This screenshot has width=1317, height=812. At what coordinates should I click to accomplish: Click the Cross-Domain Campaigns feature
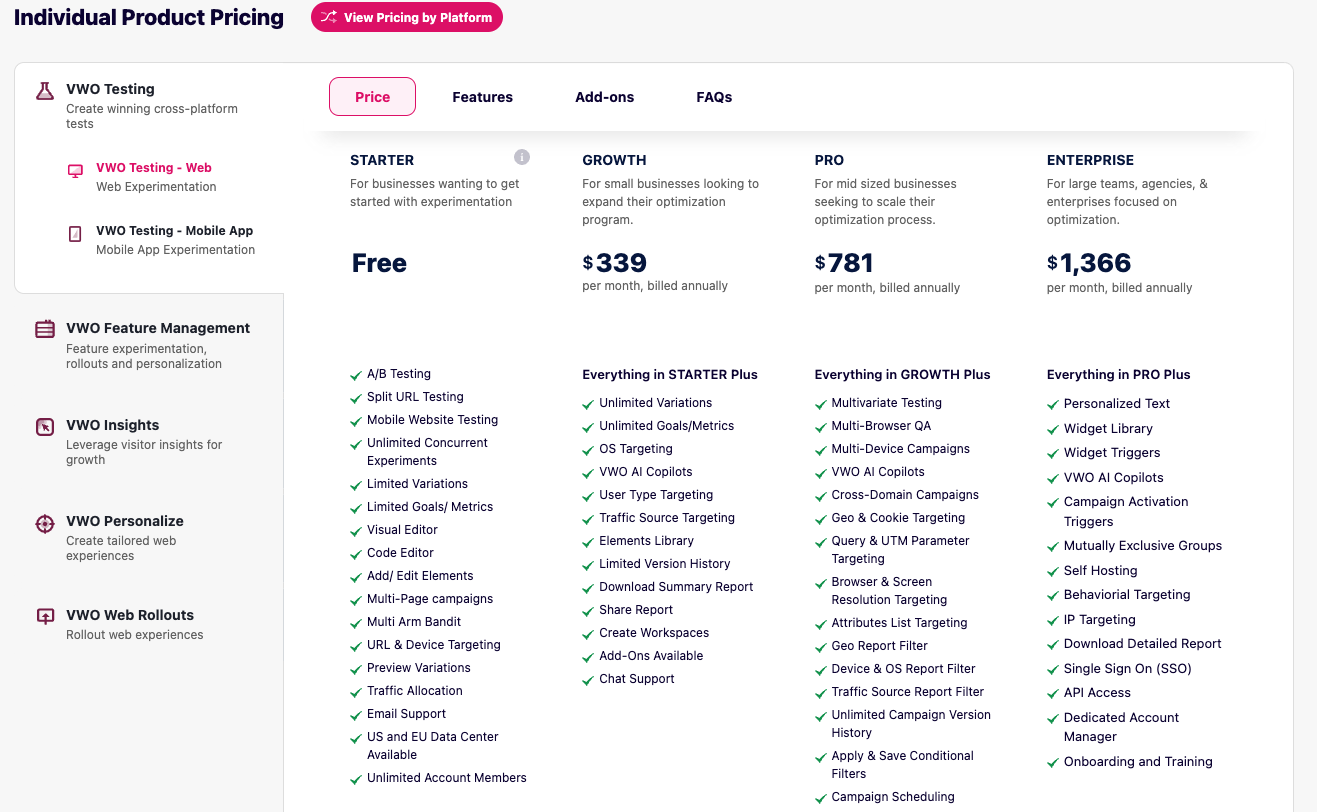[905, 495]
